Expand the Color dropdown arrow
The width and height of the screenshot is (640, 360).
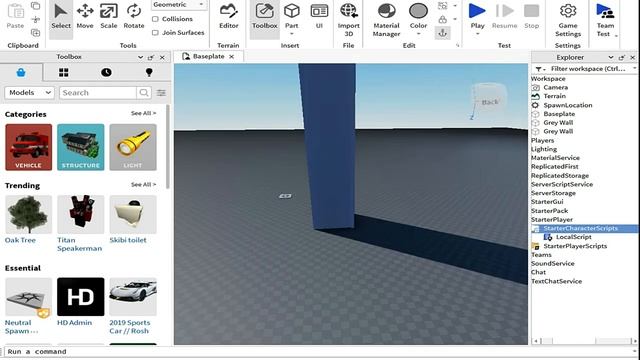[418, 34]
